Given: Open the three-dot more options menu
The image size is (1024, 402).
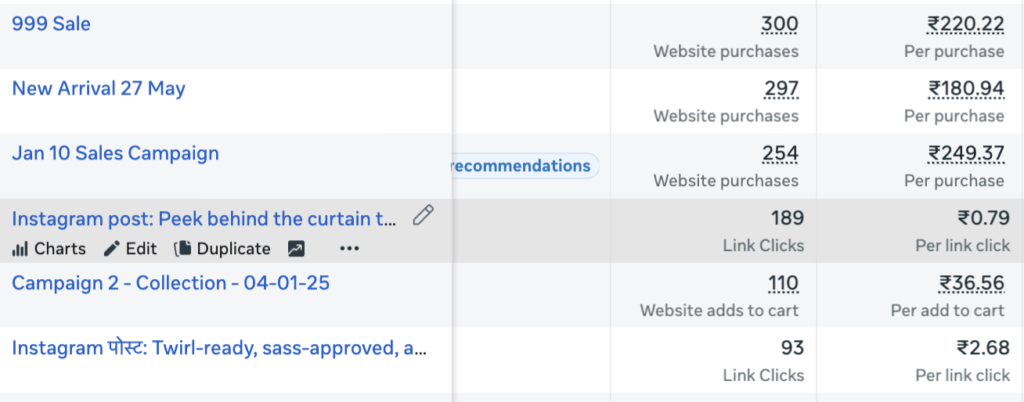Looking at the screenshot, I should [x=348, y=249].
